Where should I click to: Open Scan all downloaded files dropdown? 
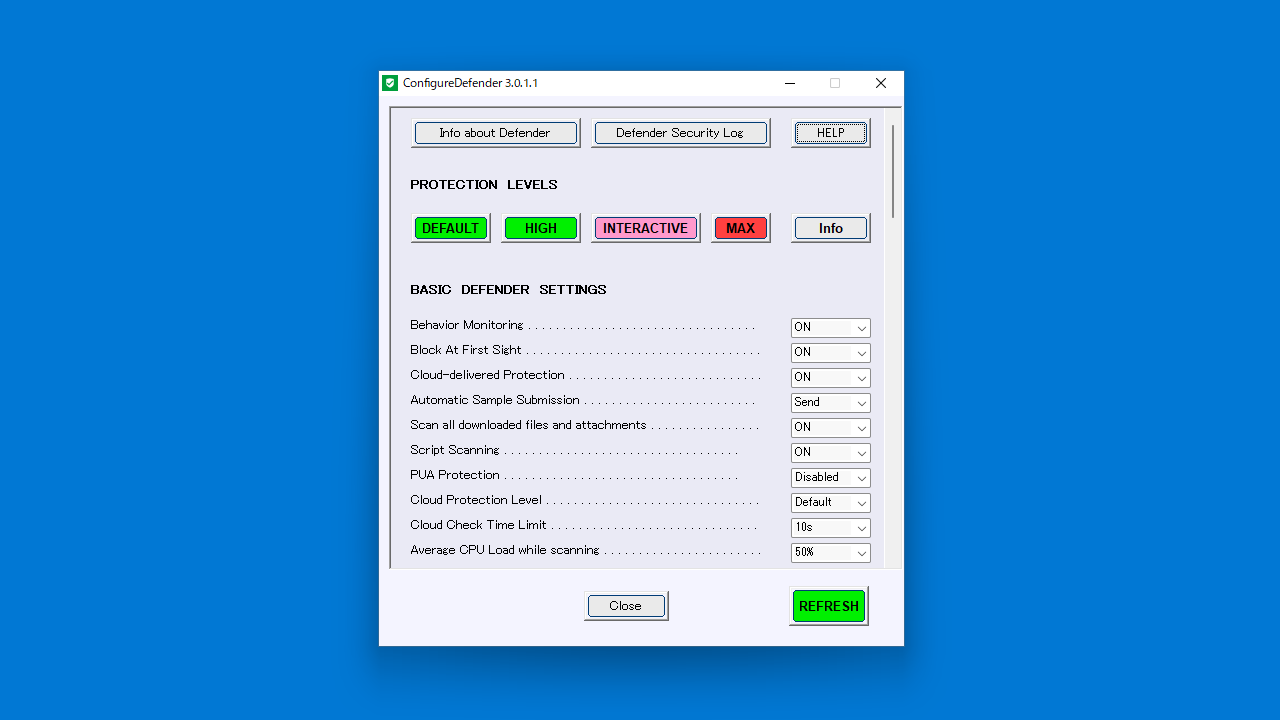coord(830,428)
